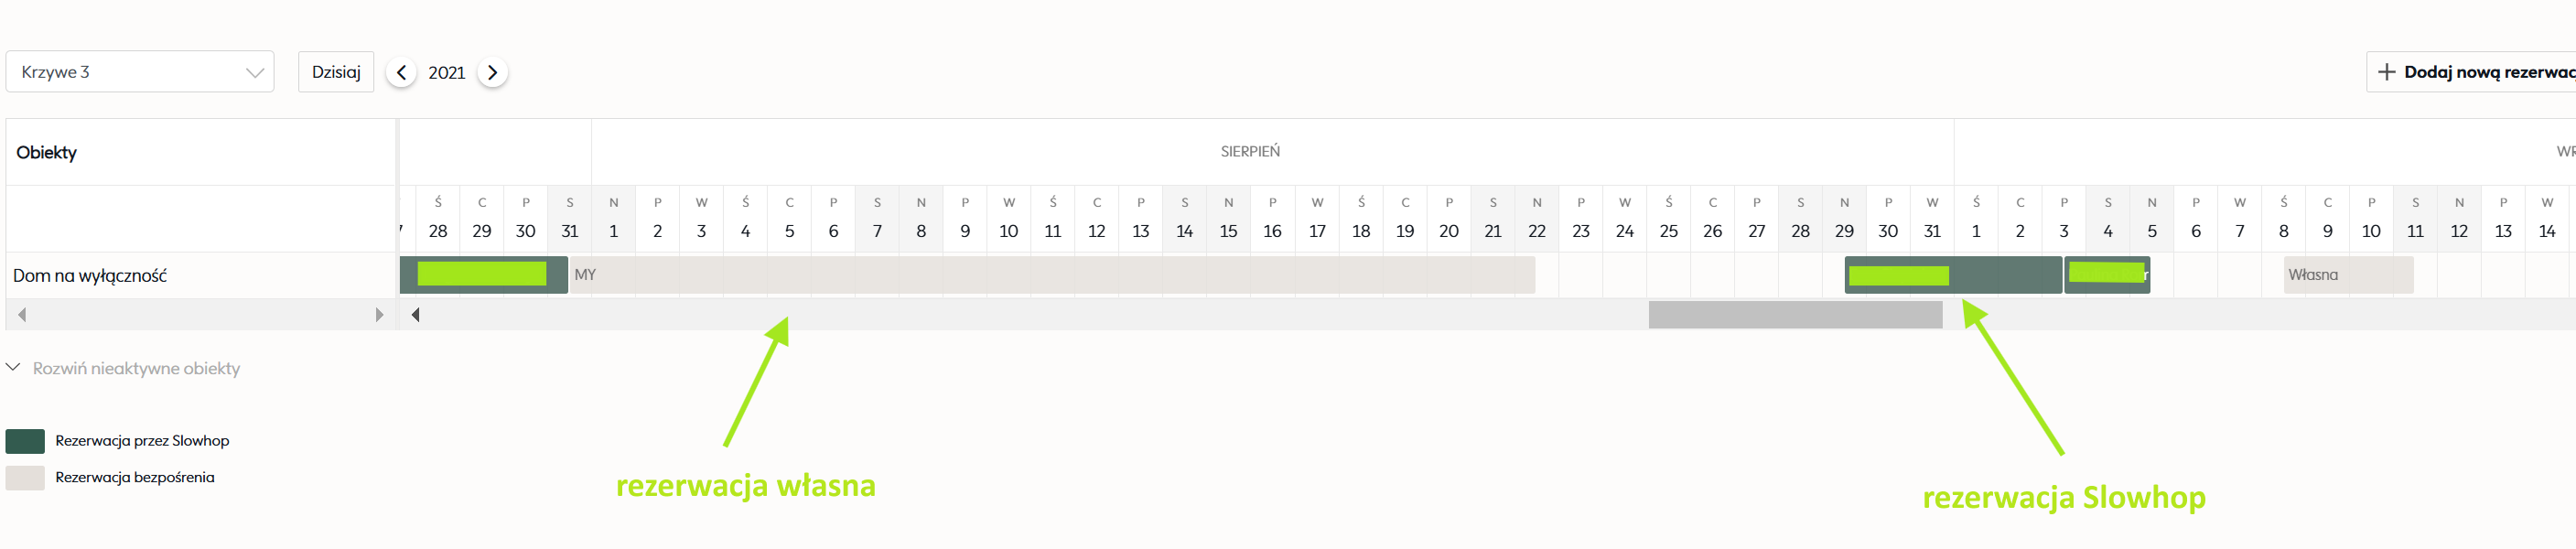Open the Własna reservation block in September
The image size is (2576, 549).
[2347, 275]
